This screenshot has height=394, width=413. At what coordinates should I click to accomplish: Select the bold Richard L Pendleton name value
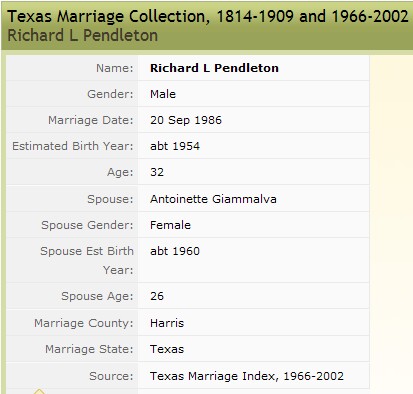(214, 68)
